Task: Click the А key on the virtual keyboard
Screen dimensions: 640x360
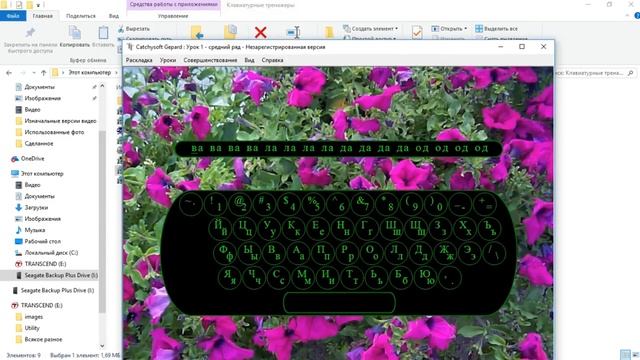Action: pos(299,252)
